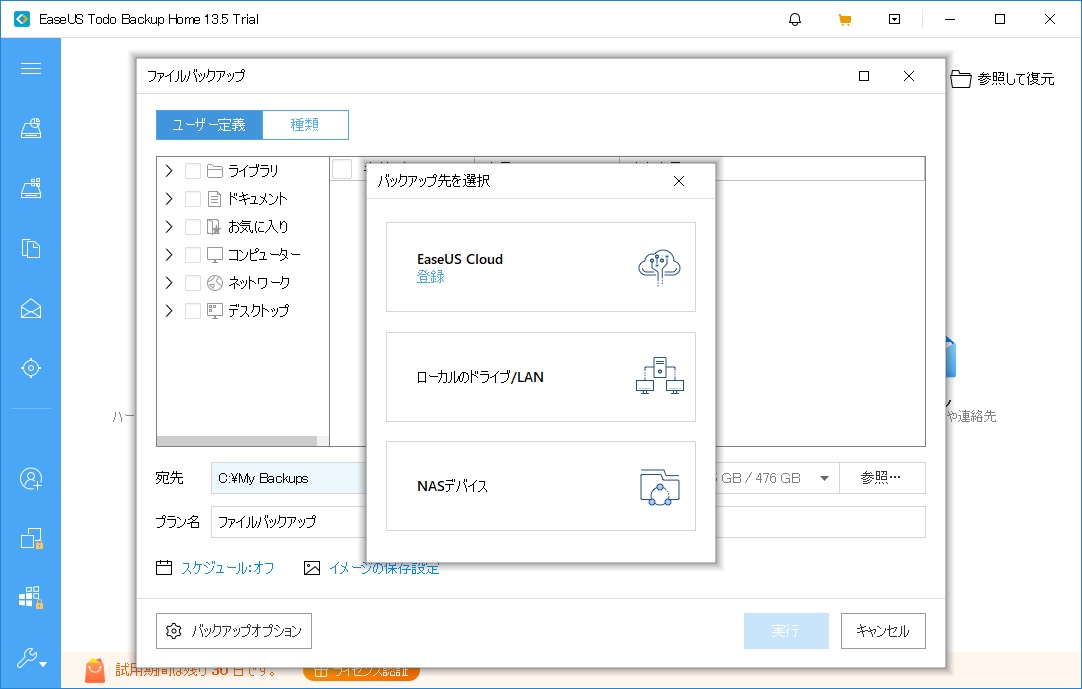
Task: Toggle the select-all checkbox in file list header
Action: point(342,169)
